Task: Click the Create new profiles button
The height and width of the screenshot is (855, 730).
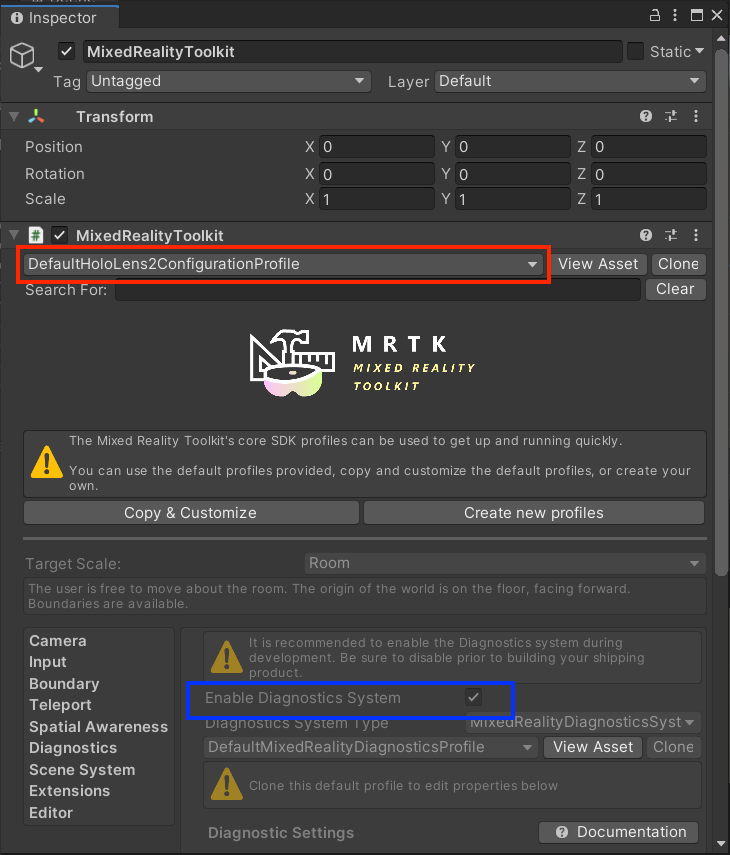Action: [x=533, y=513]
